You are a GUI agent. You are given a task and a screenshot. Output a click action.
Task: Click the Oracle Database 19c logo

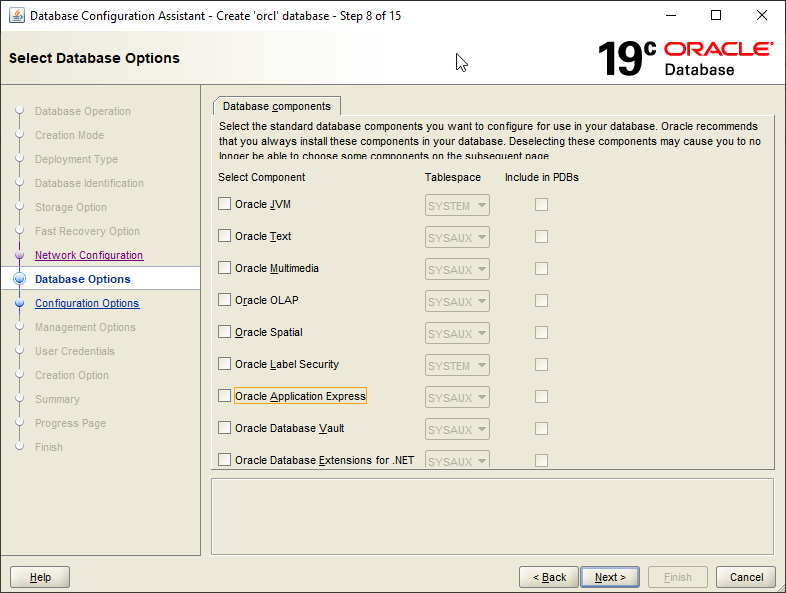tap(685, 58)
